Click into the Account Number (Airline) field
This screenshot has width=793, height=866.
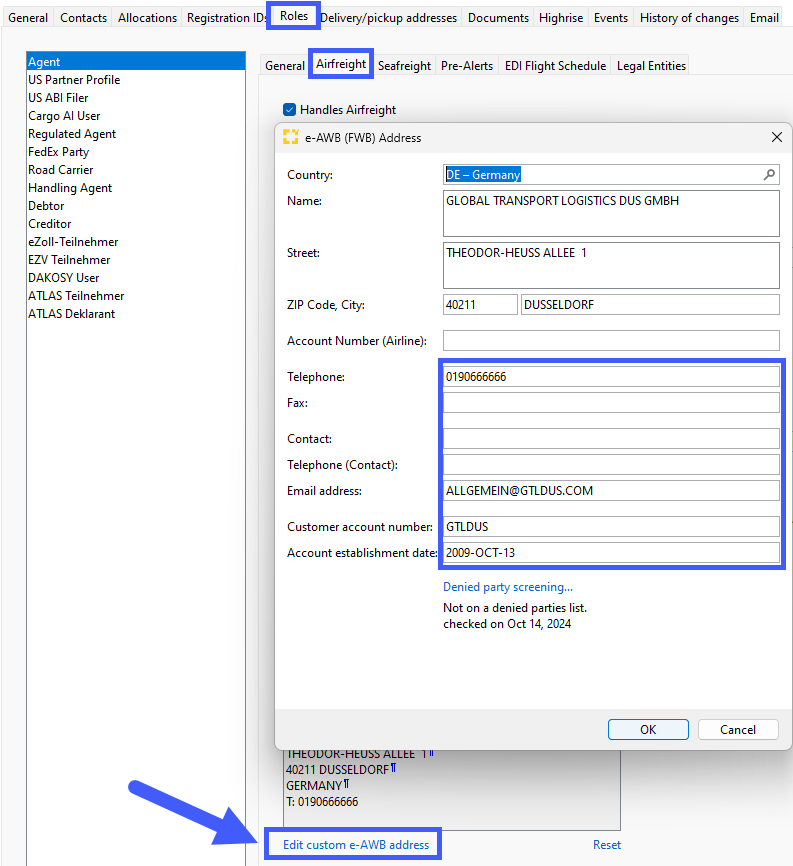coord(610,341)
